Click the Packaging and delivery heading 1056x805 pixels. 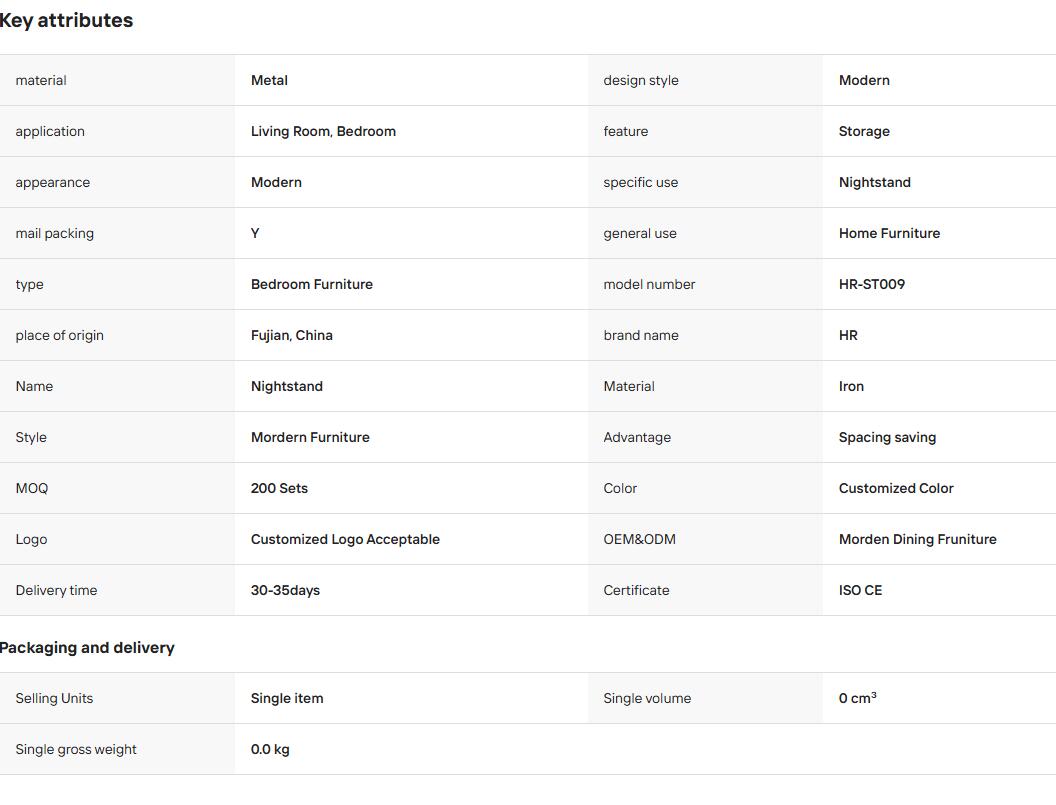tap(87, 647)
